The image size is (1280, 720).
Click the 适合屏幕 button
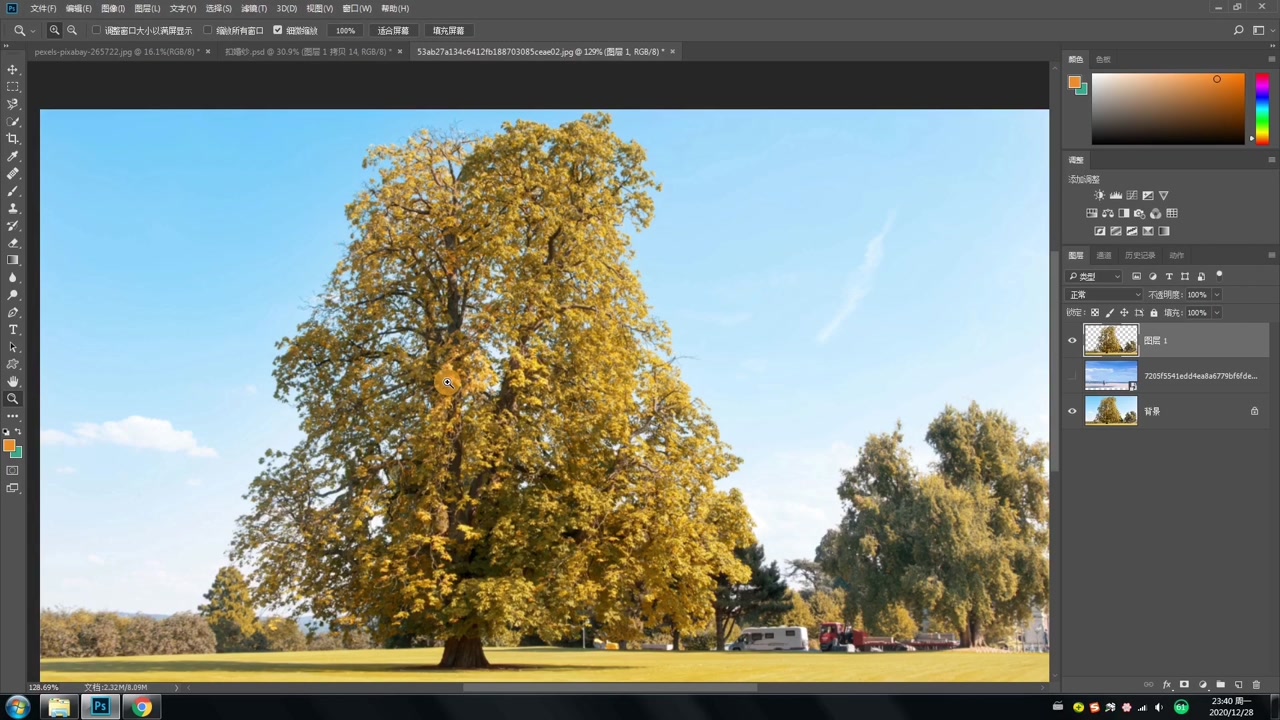(x=393, y=31)
